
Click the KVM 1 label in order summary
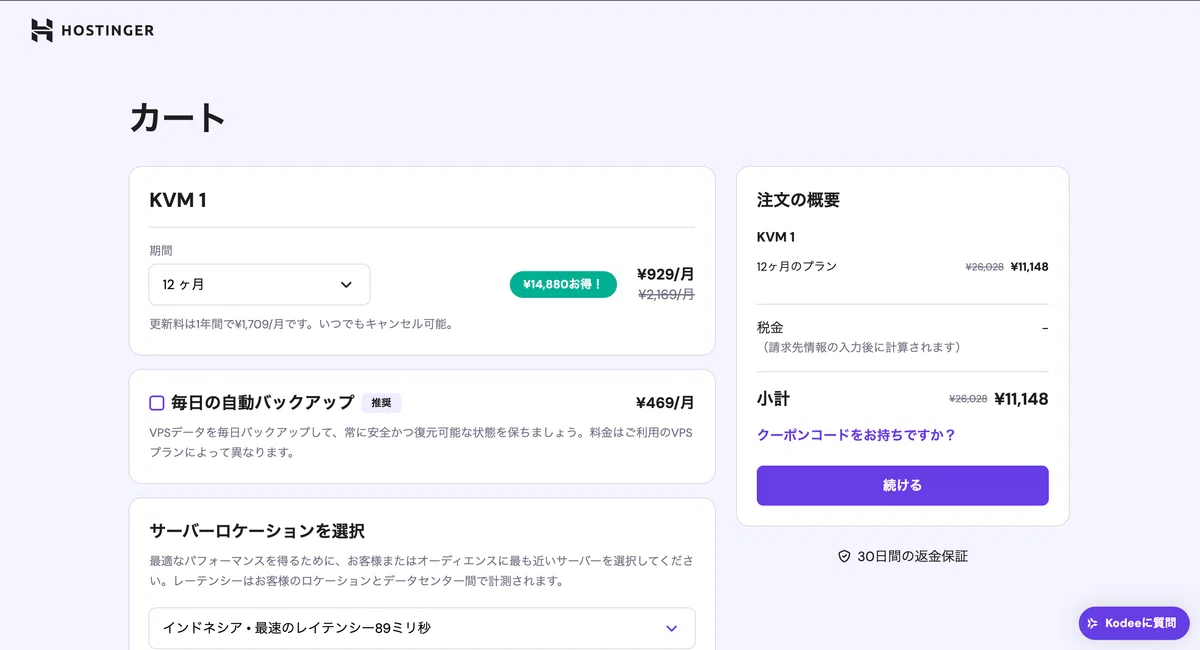click(776, 237)
